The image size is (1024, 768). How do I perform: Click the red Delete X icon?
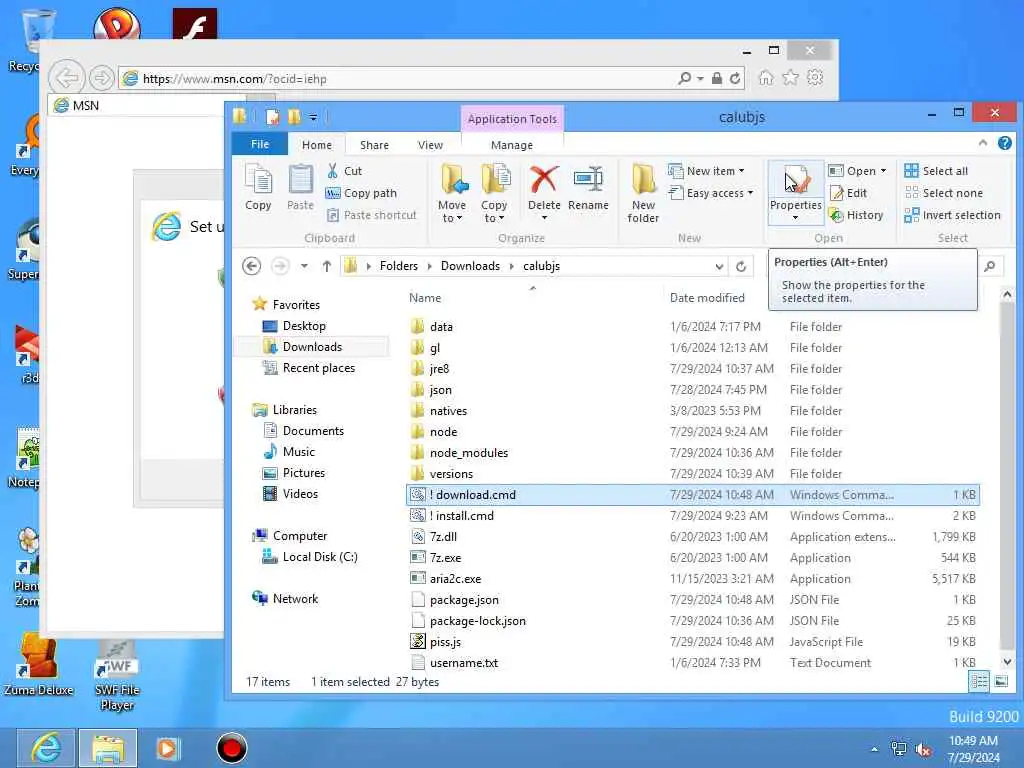pos(544,179)
